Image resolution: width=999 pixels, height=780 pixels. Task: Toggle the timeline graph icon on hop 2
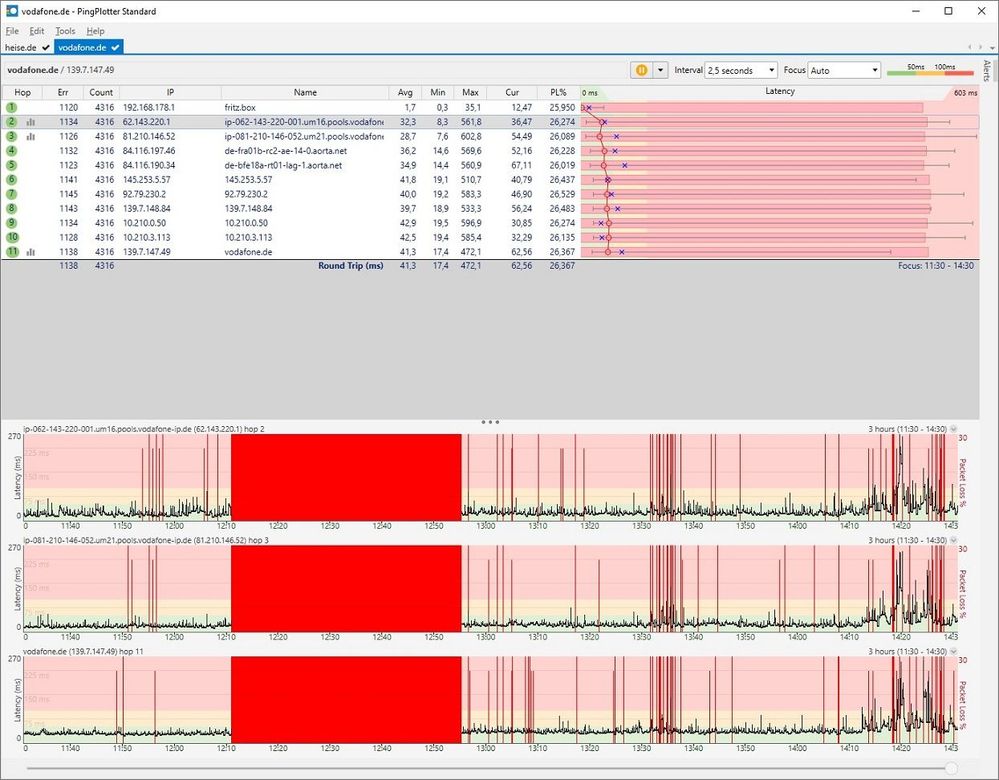31,122
